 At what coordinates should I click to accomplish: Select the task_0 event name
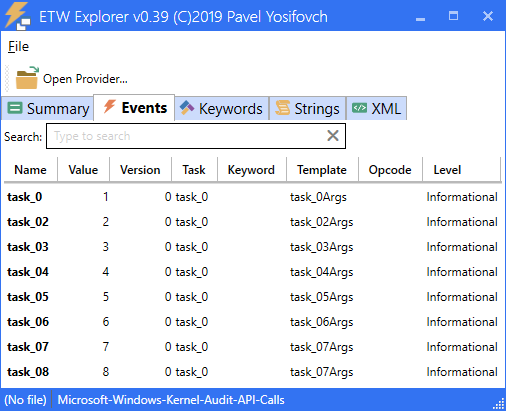(x=25, y=197)
